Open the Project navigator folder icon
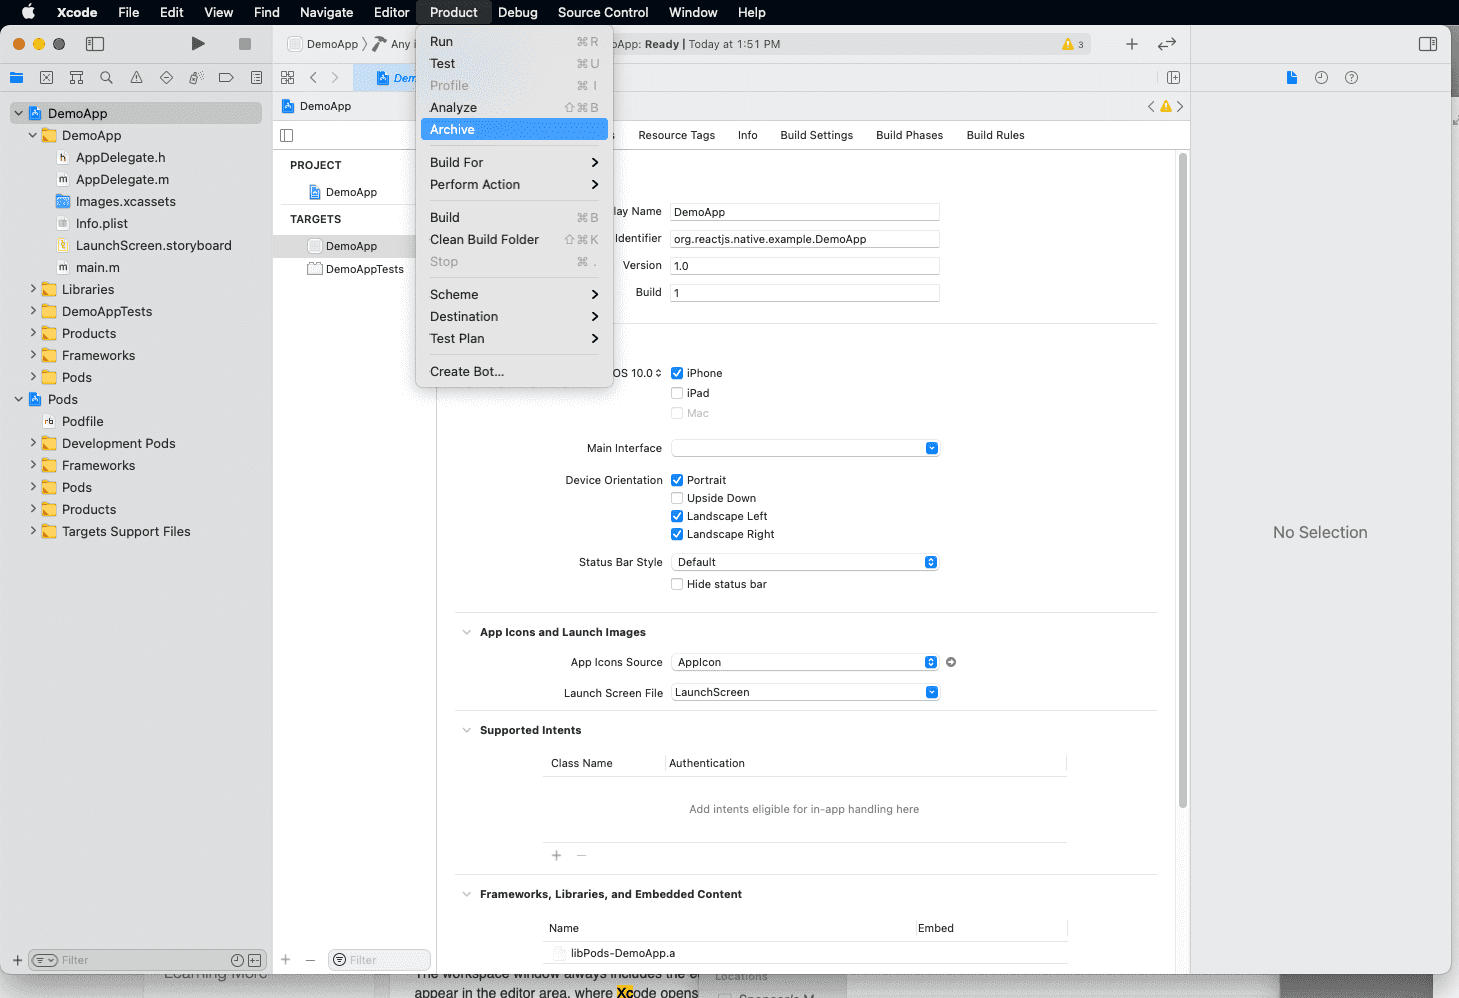This screenshot has height=998, width=1459. tap(16, 77)
